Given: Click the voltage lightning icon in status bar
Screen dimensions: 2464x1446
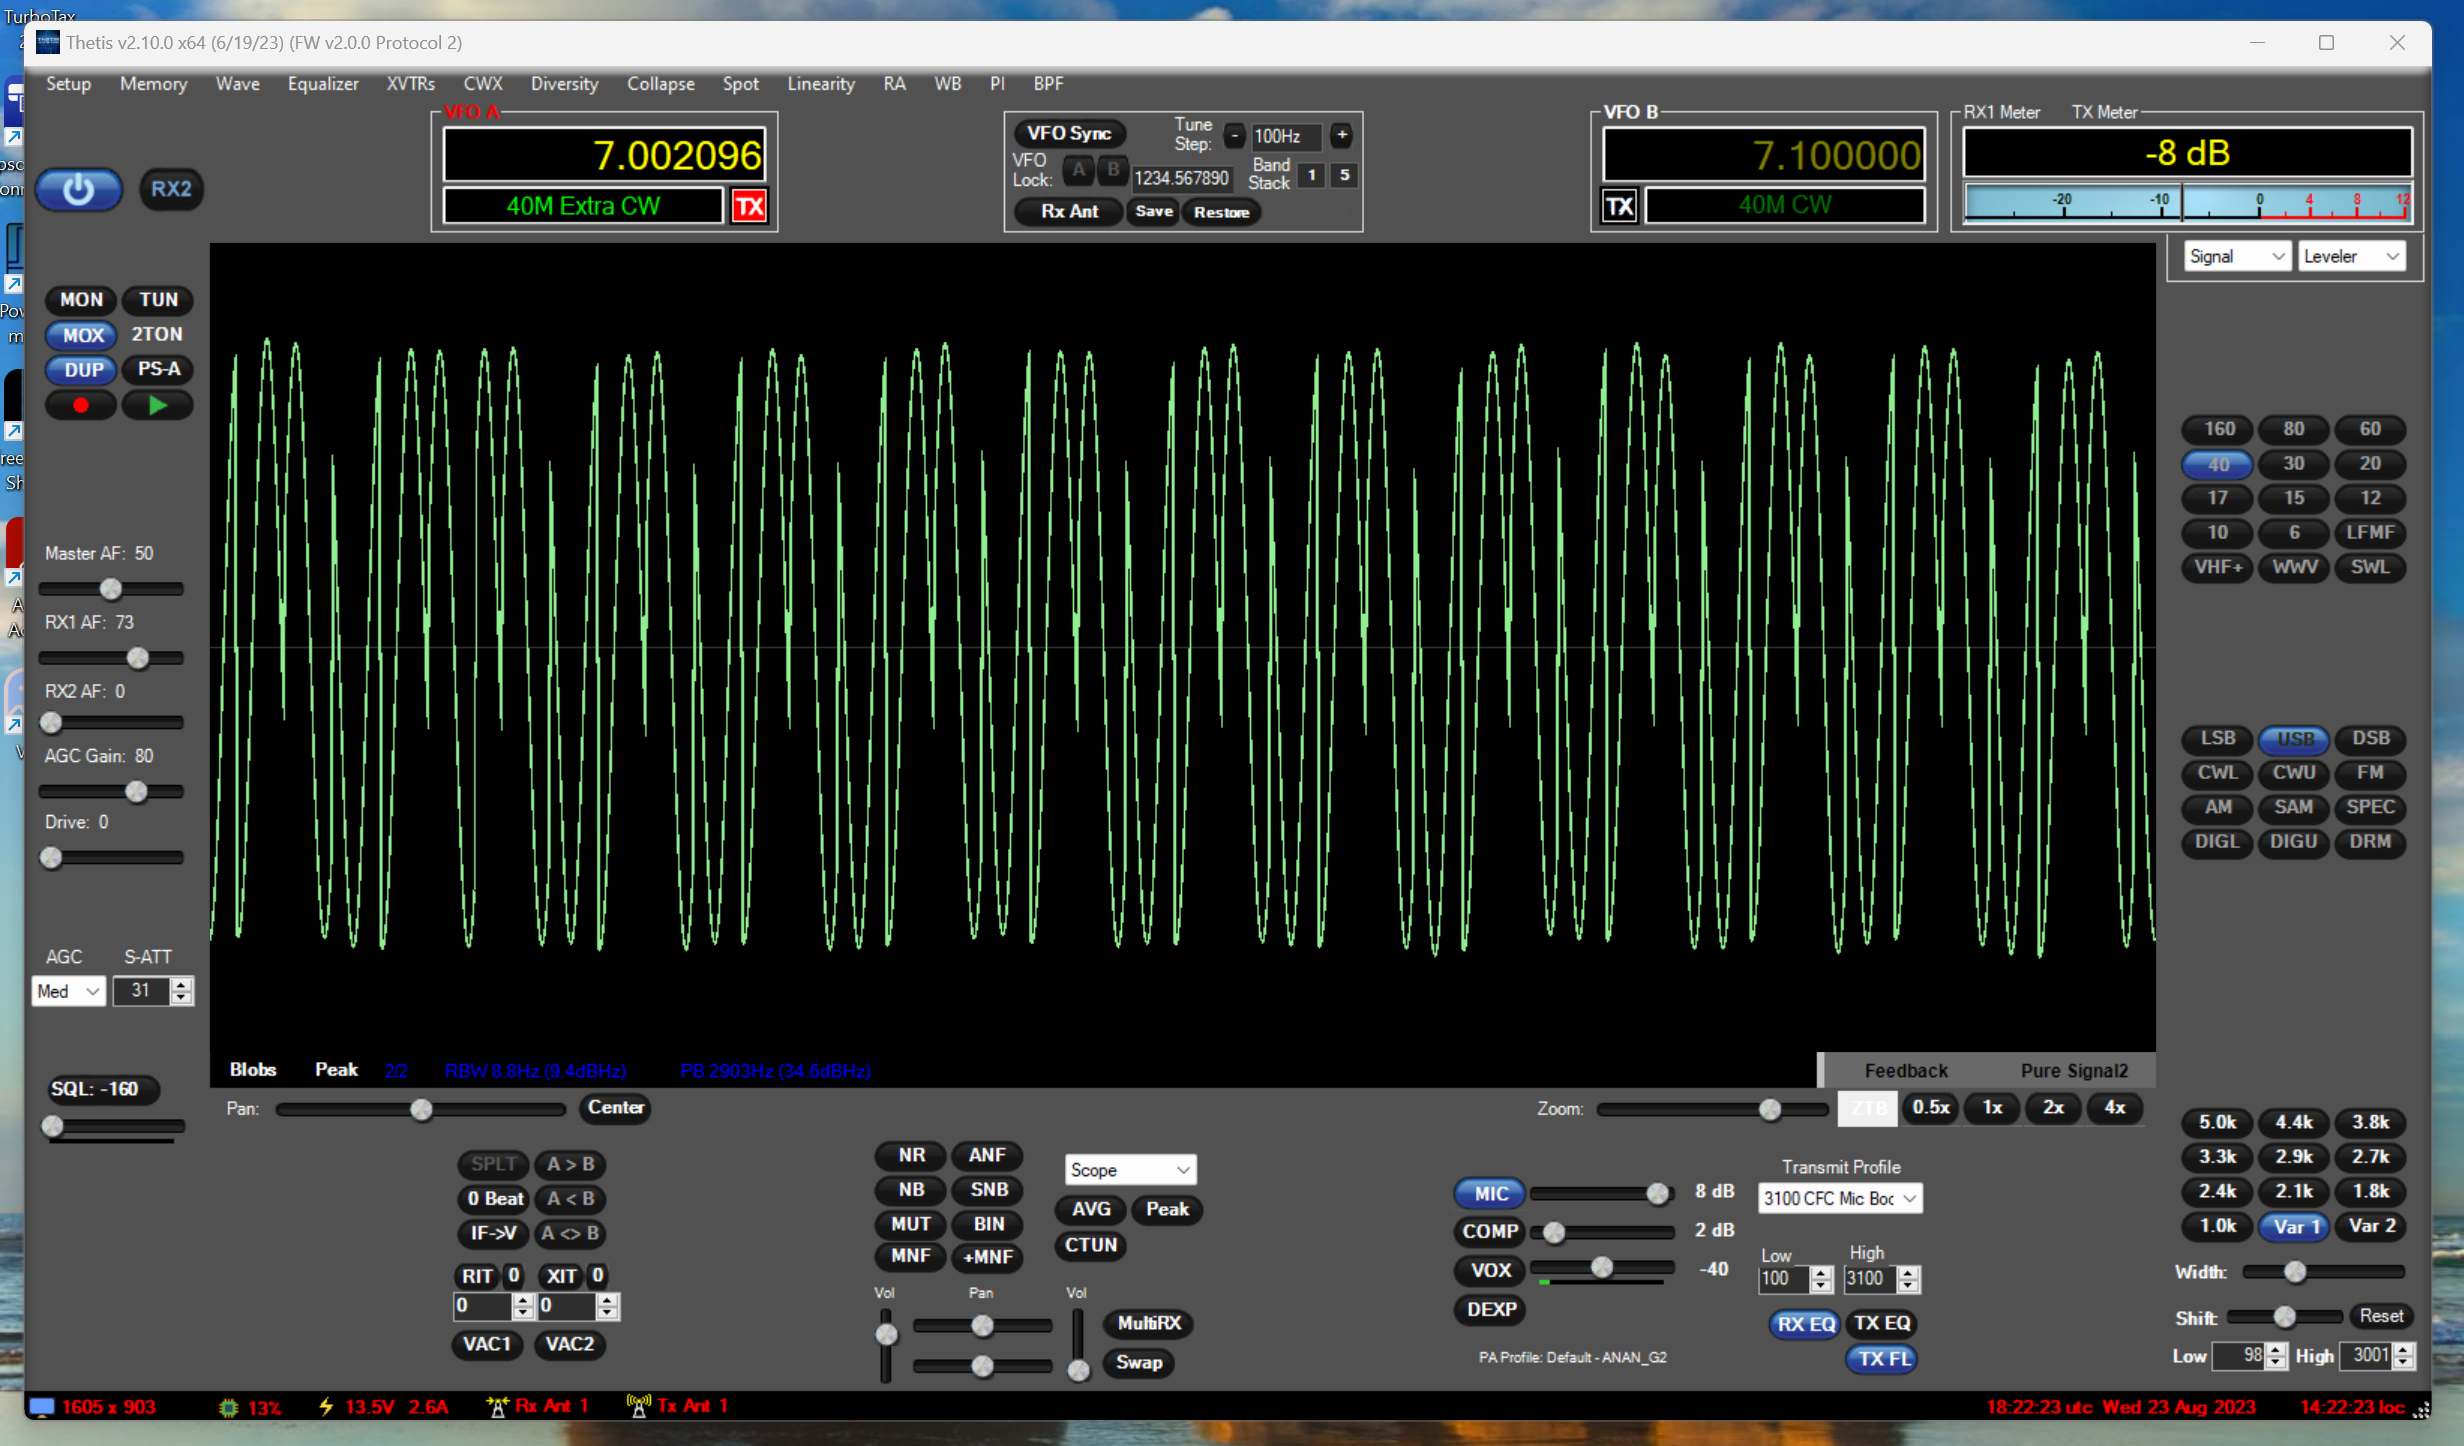Looking at the screenshot, I should tap(326, 1406).
